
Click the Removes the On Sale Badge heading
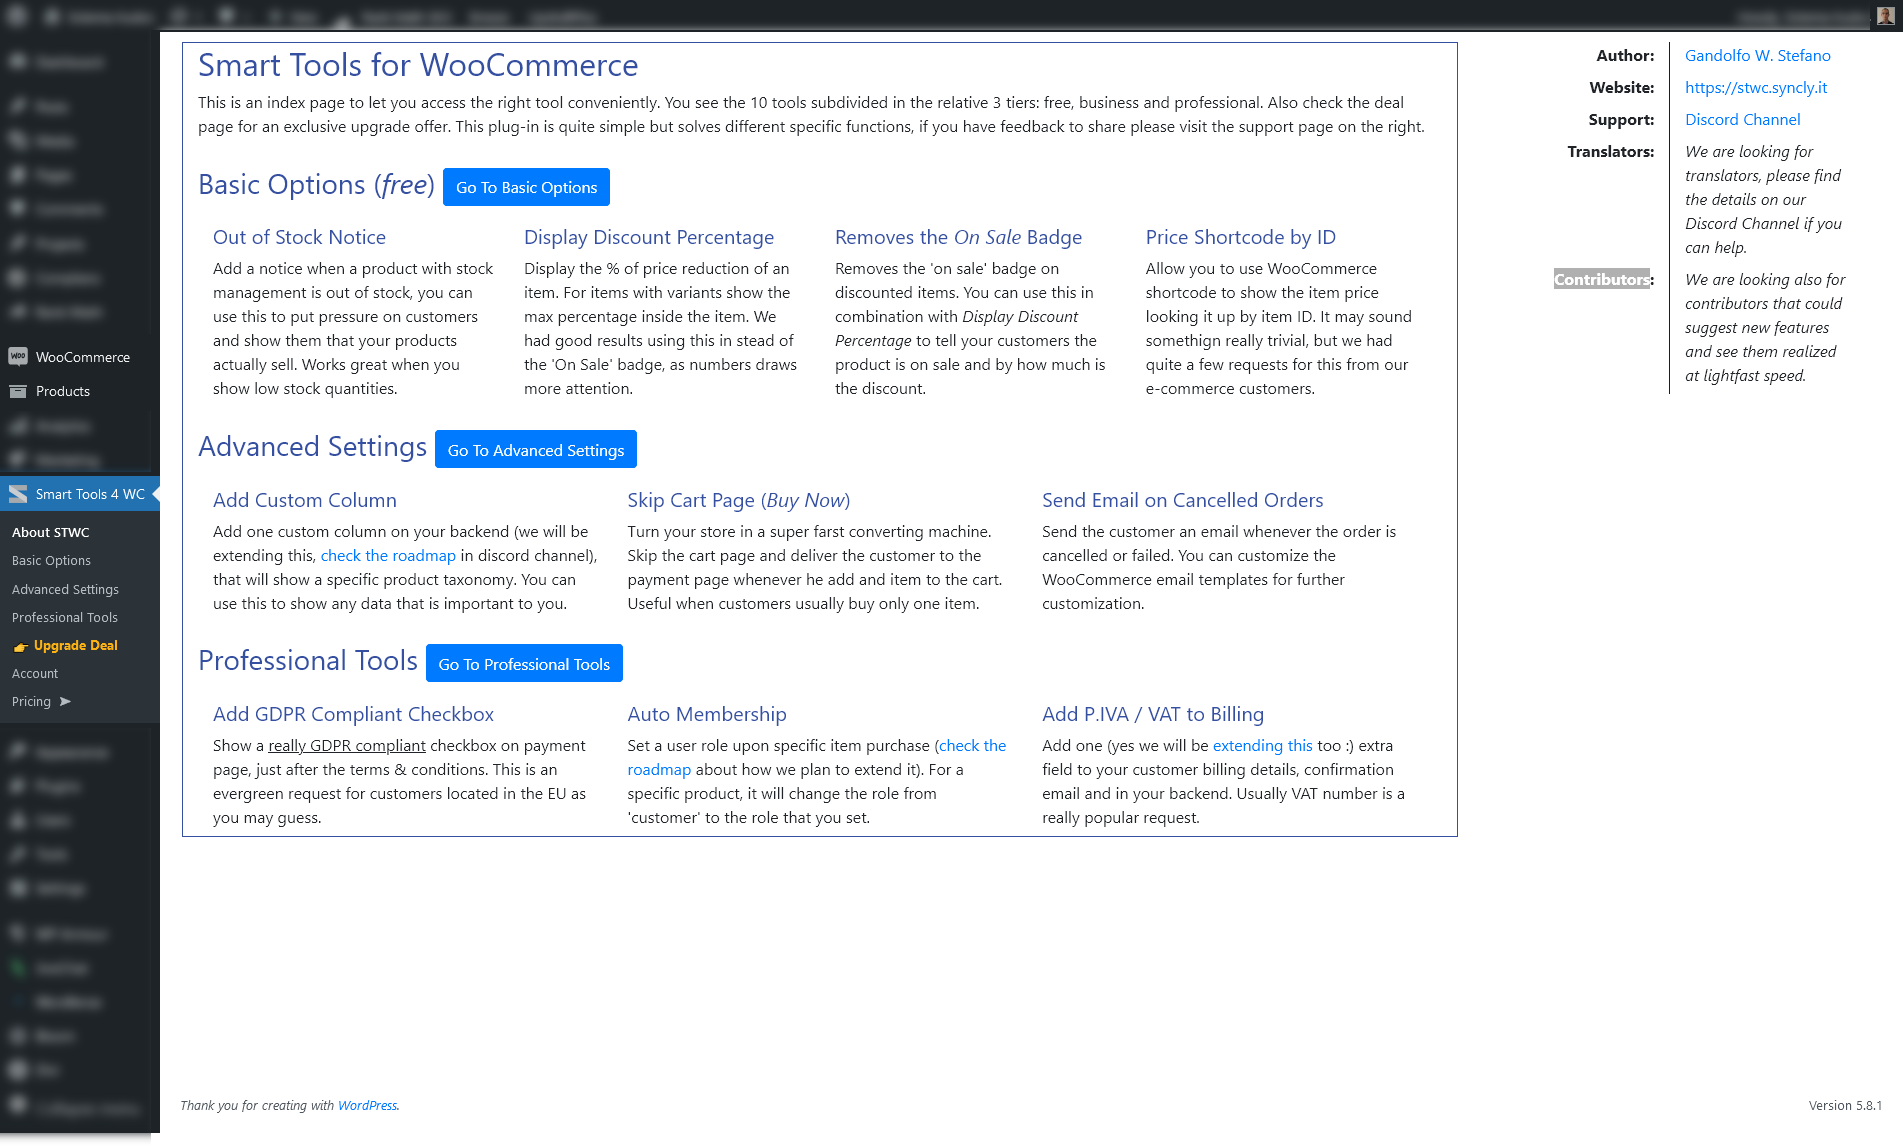[958, 238]
